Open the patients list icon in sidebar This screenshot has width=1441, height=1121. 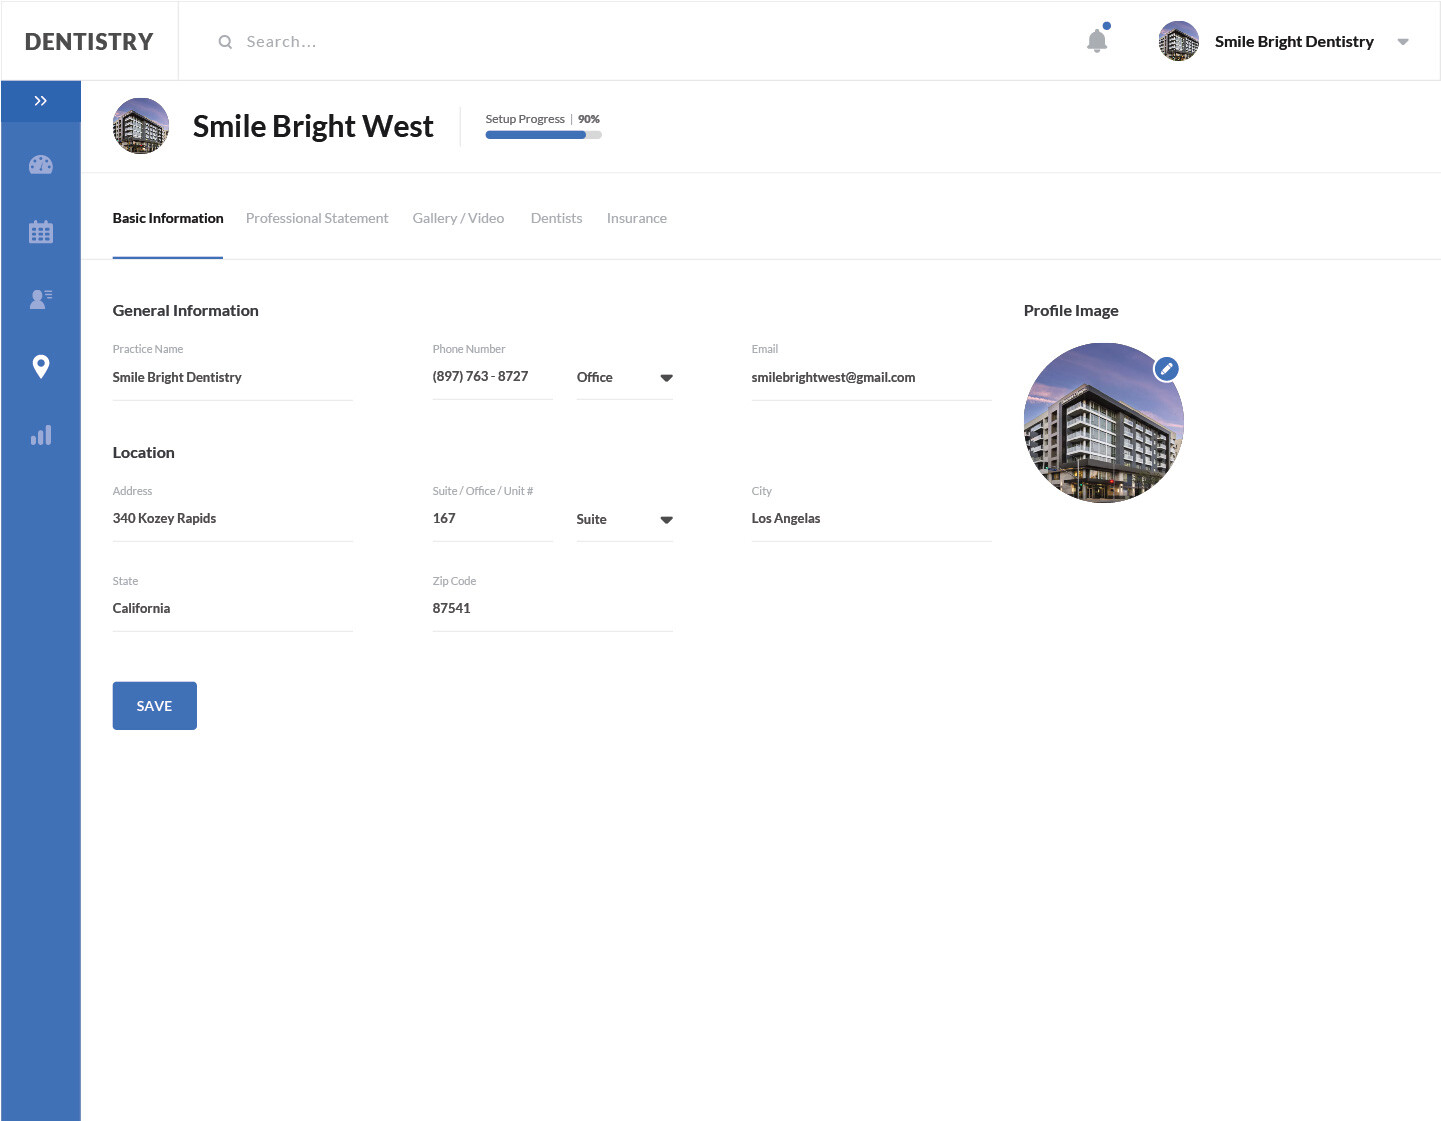(40, 299)
